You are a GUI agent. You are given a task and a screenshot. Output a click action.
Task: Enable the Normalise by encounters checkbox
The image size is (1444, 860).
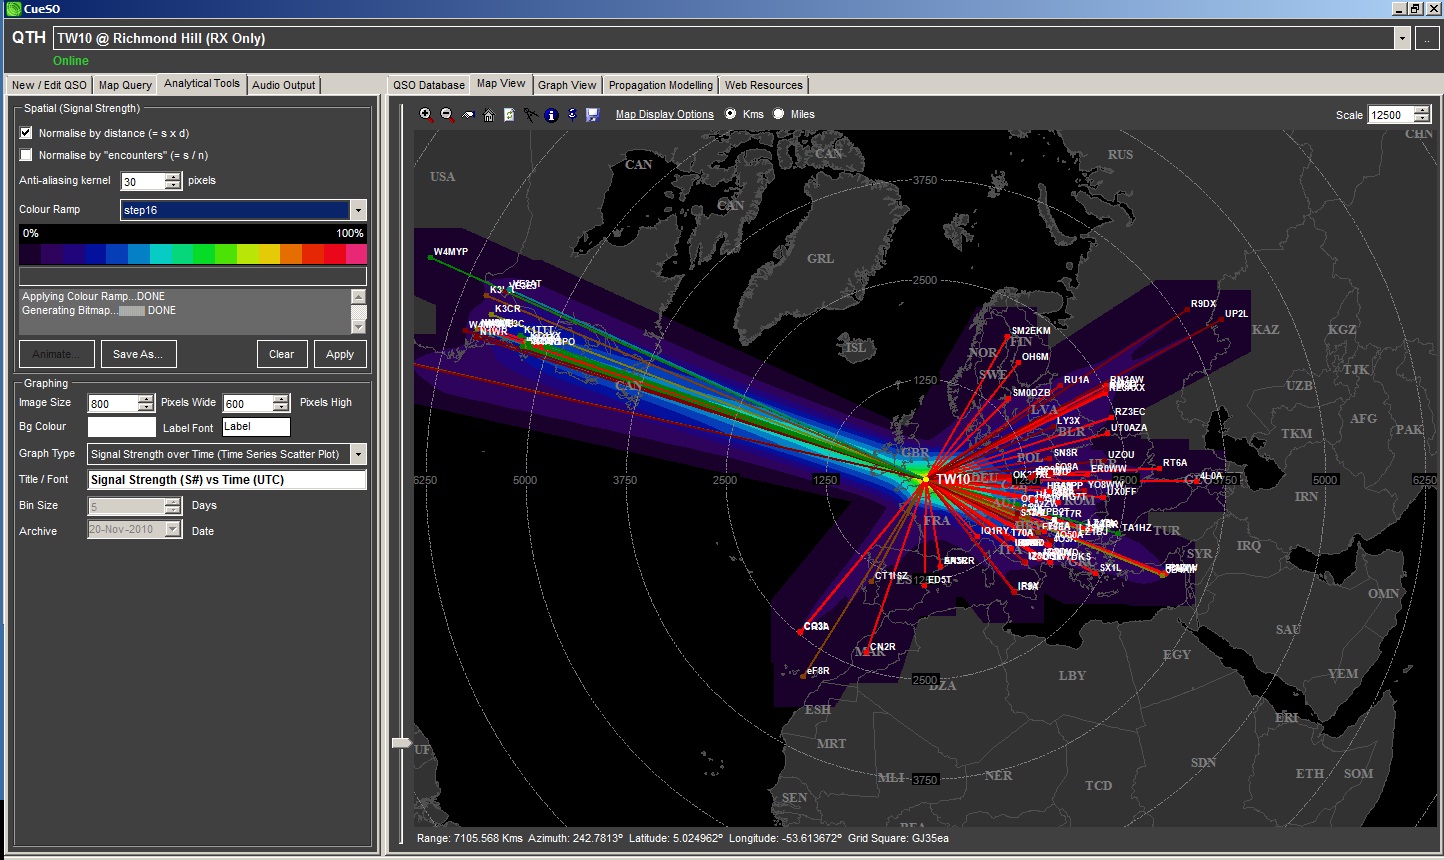pos(25,155)
